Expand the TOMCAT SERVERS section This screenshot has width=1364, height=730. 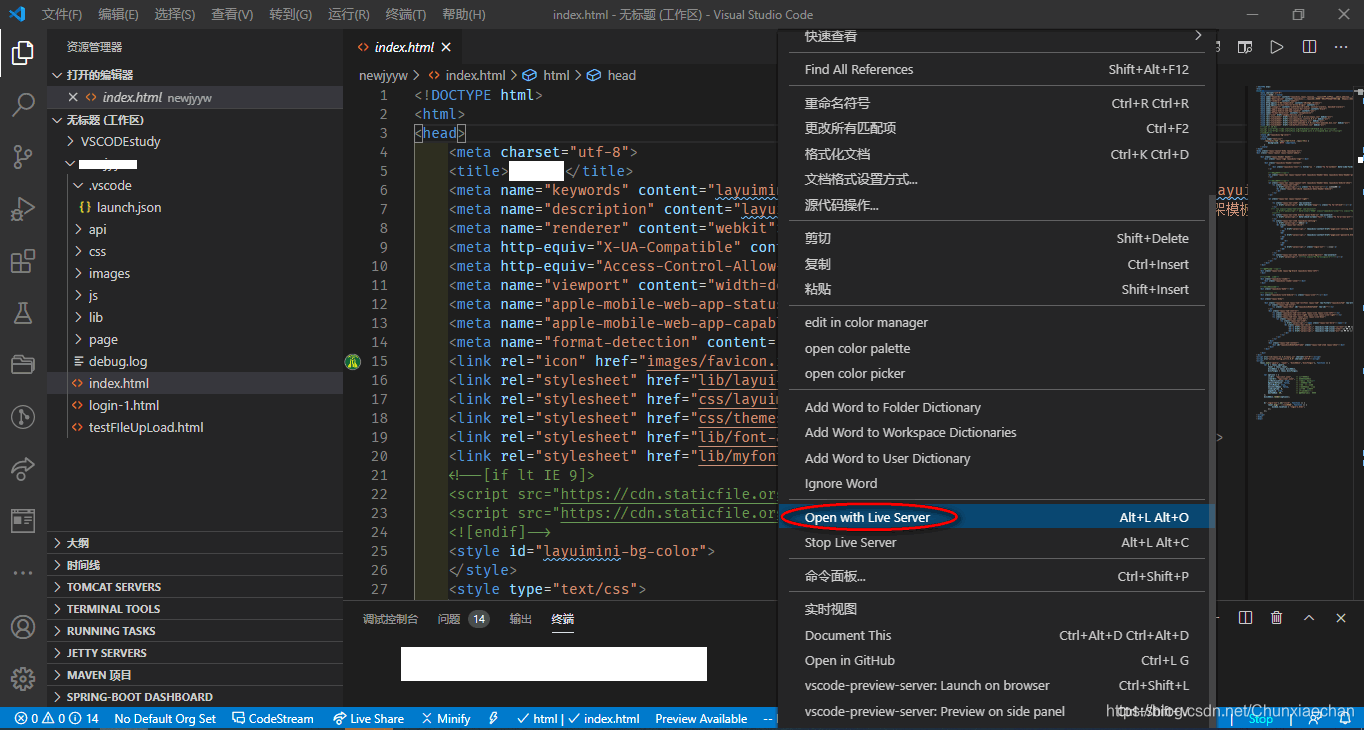(195, 587)
